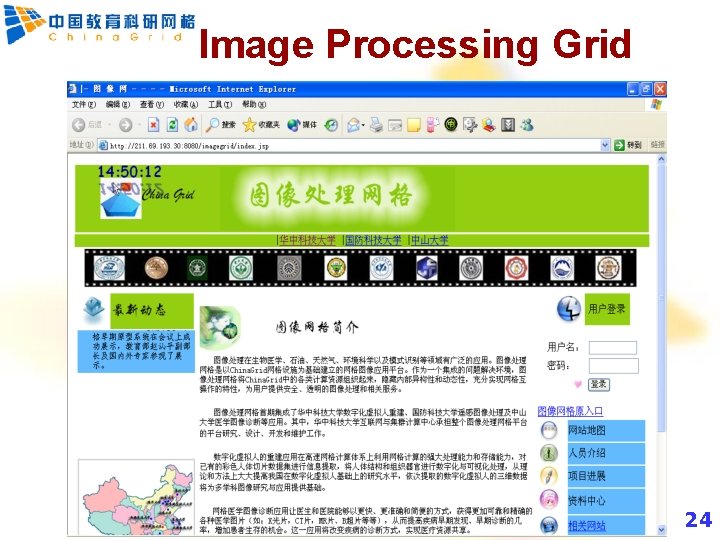Click the last university logo in filmstrip
This screenshot has height=540, width=720.
coord(608,268)
